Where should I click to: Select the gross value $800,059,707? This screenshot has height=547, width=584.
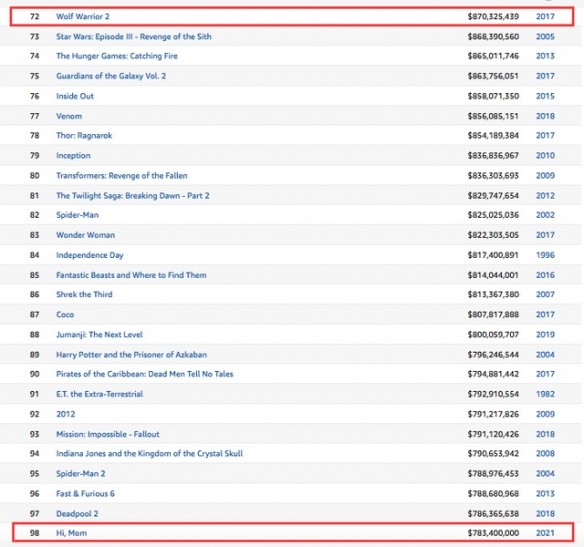[493, 335]
